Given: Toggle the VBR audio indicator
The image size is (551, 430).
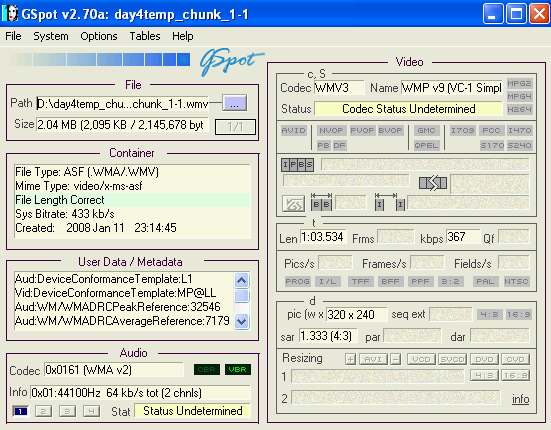Looking at the screenshot, I should (238, 370).
